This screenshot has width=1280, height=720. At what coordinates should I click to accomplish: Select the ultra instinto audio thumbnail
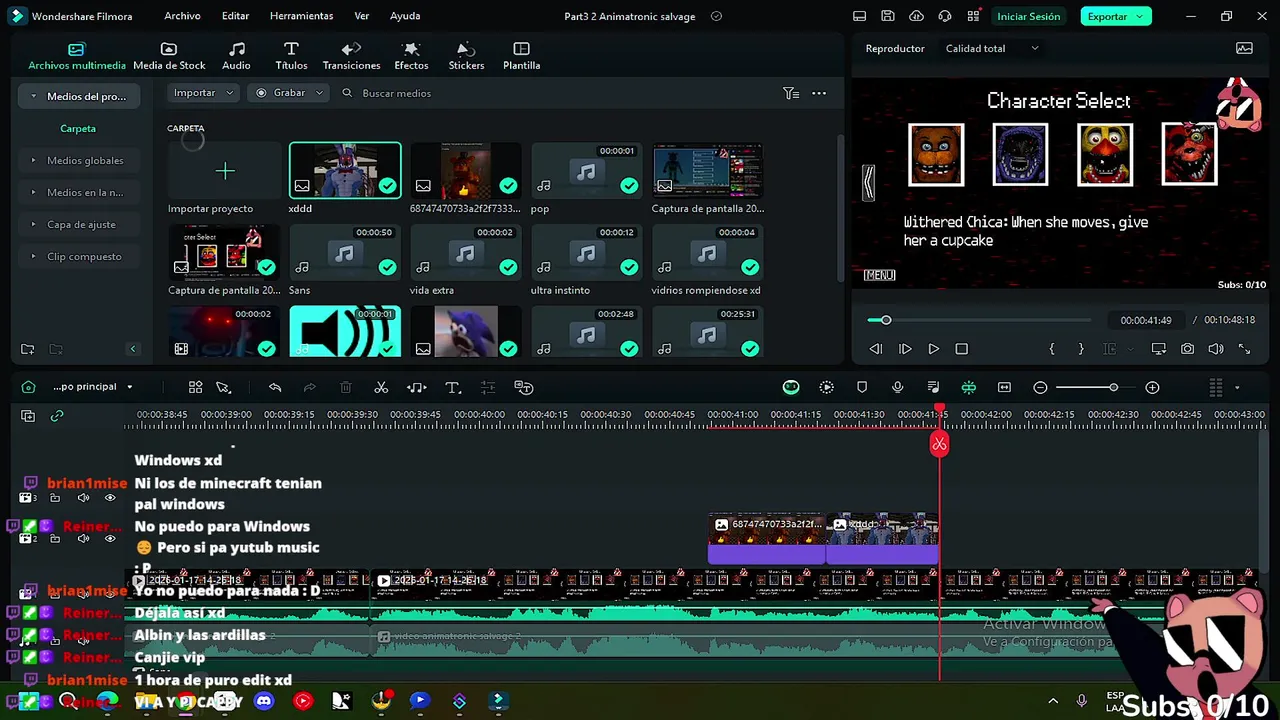[586, 253]
